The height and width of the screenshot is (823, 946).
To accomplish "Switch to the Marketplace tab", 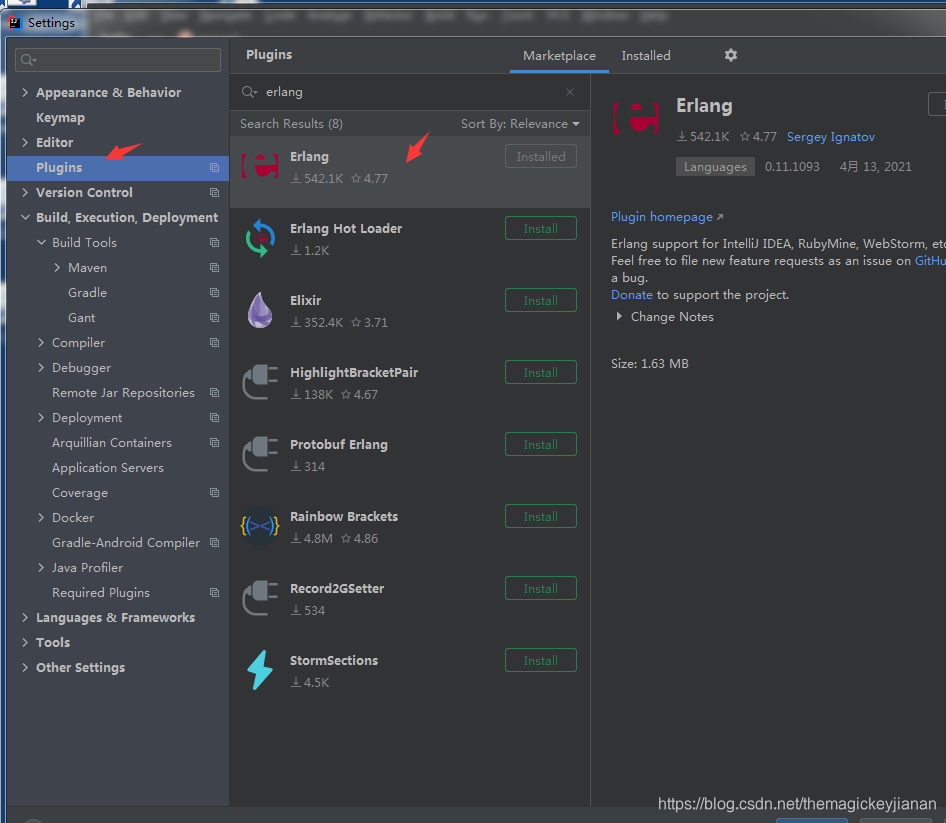I will [559, 56].
